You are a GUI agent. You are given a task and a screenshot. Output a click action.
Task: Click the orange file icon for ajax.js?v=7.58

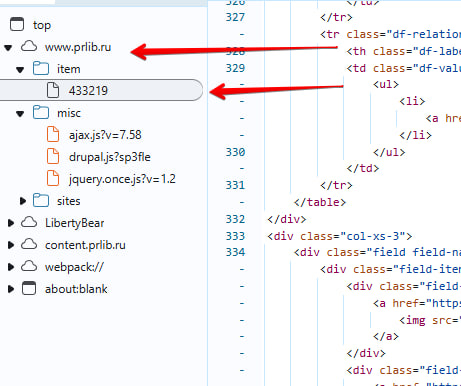tap(53, 135)
